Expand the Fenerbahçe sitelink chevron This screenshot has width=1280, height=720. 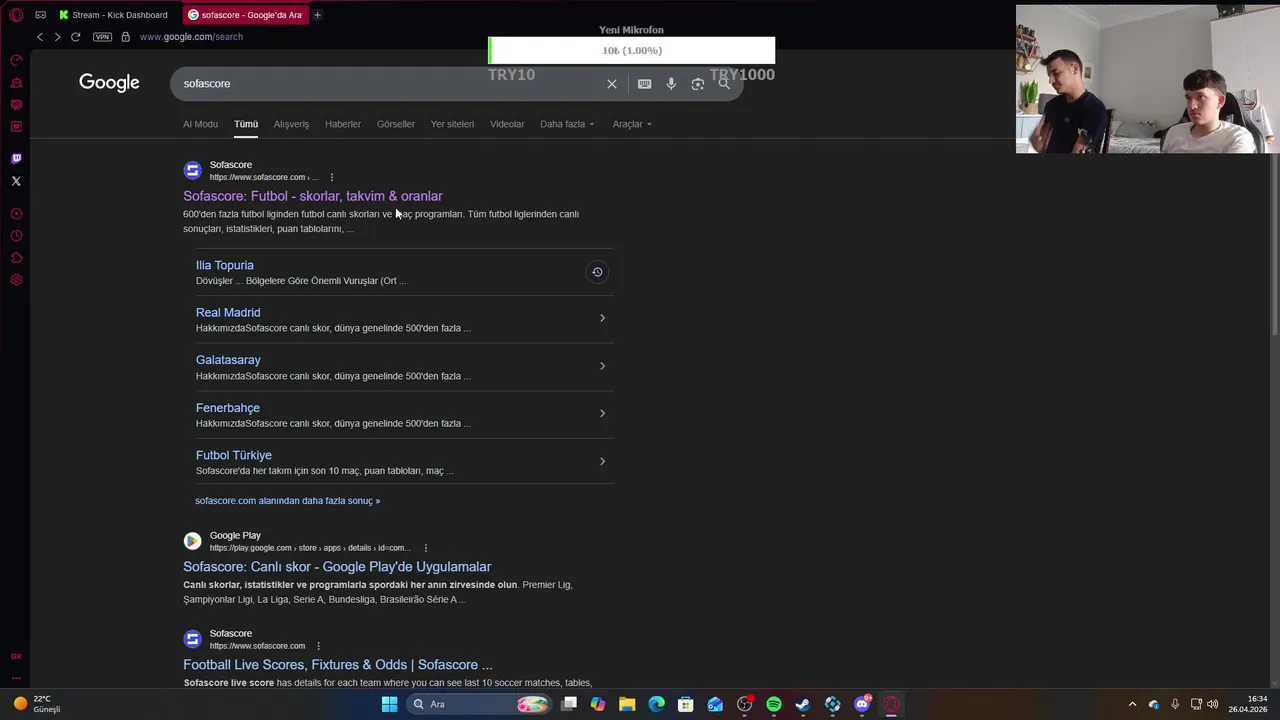pos(602,413)
